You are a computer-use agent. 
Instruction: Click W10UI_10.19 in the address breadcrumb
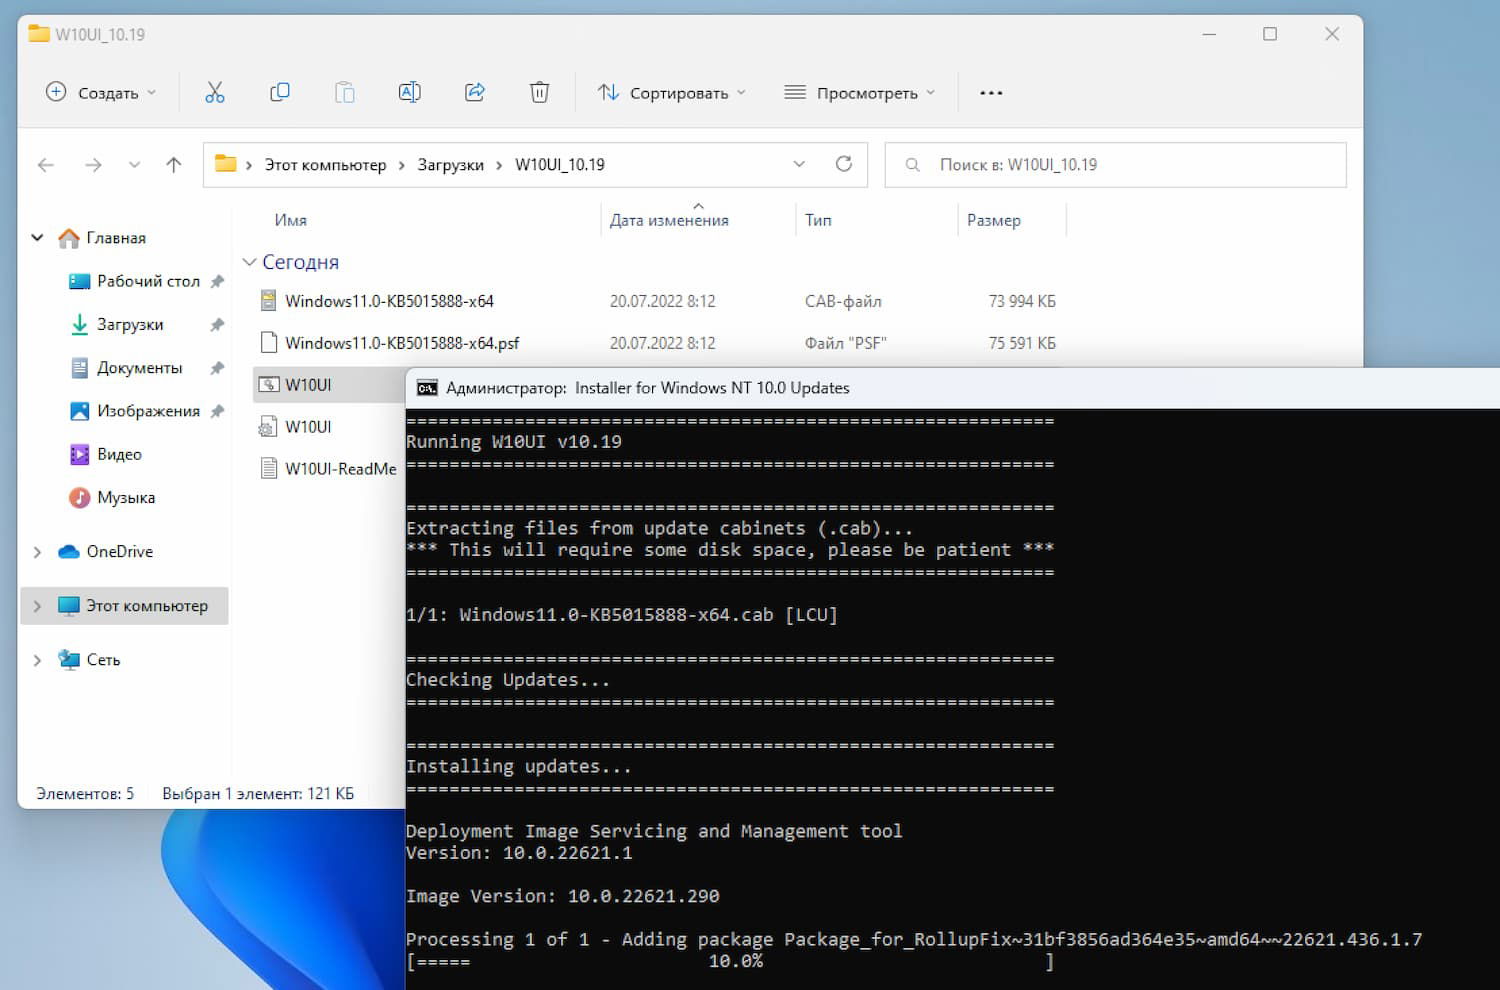tap(560, 165)
